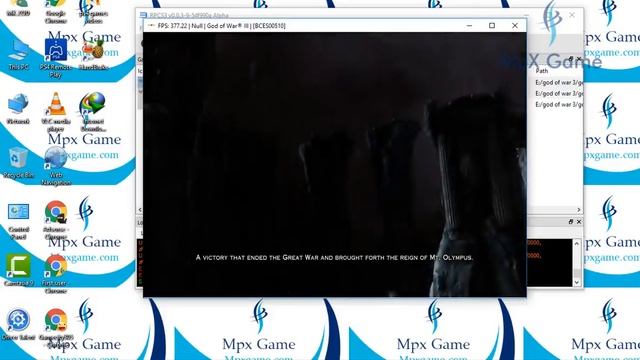Select the third E:/god of war 3 path row

click(x=558, y=104)
